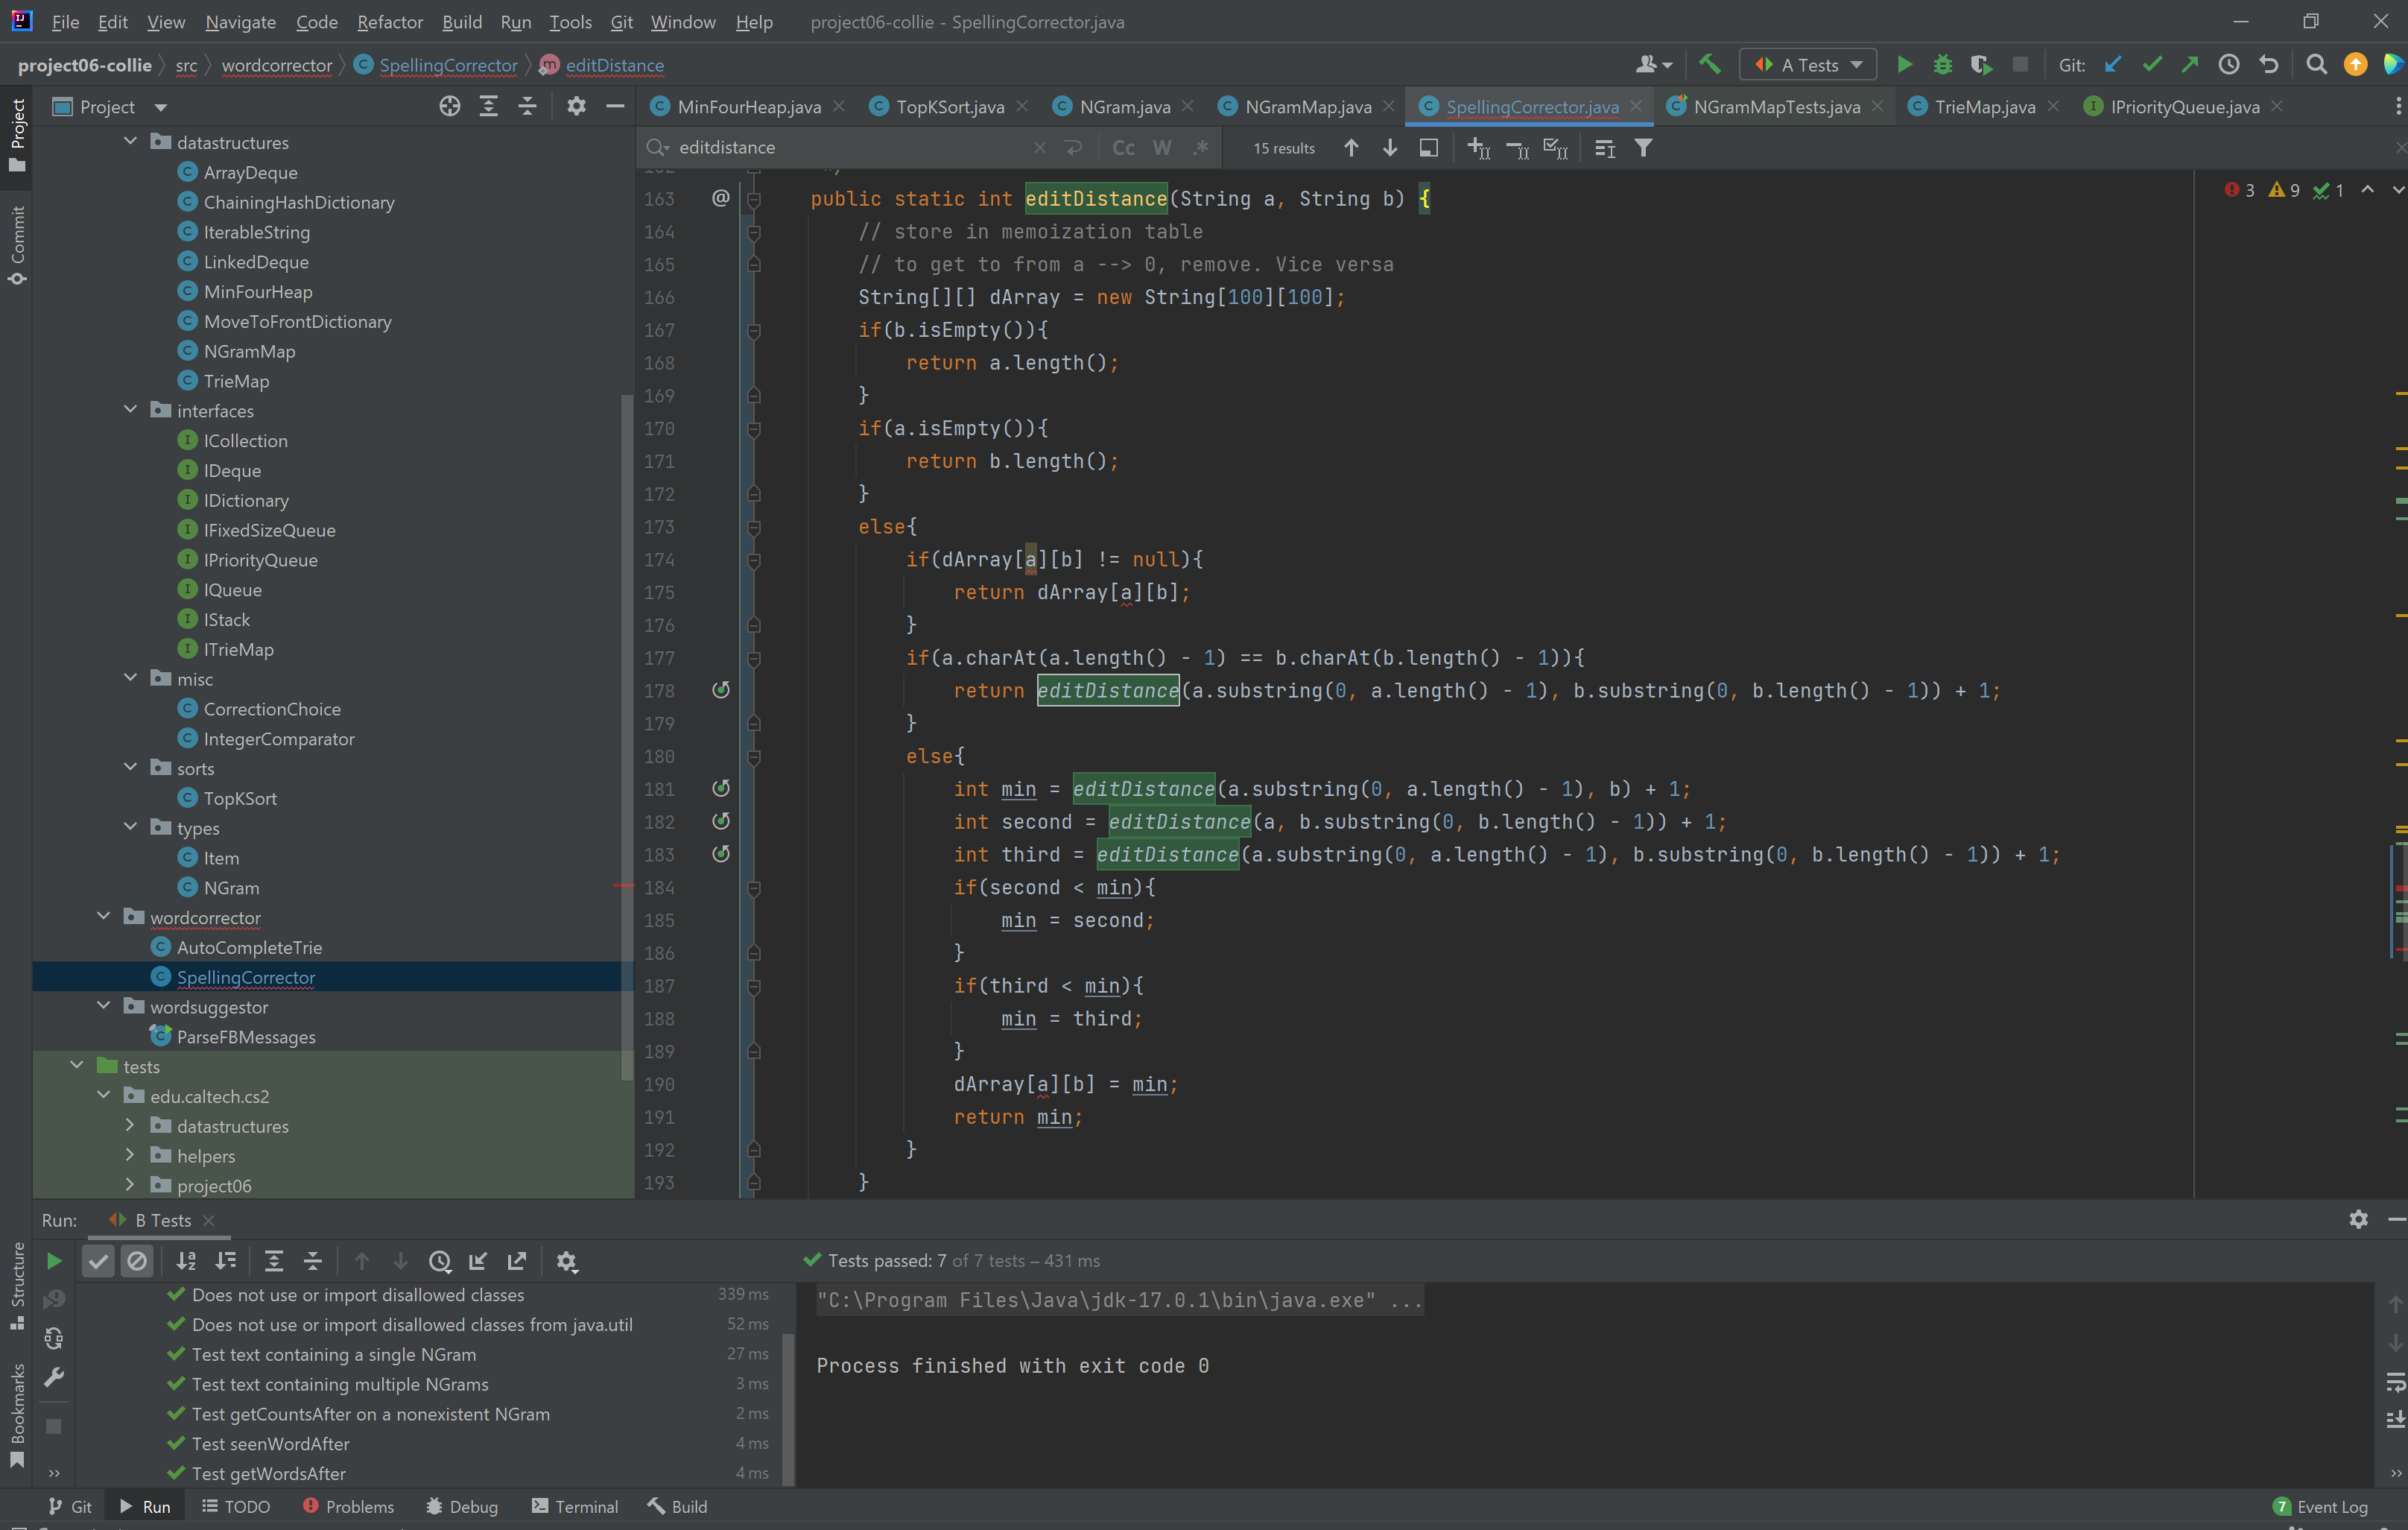Collapse the interfaces folder
This screenshot has width=2408, height=1530.
click(x=130, y=410)
